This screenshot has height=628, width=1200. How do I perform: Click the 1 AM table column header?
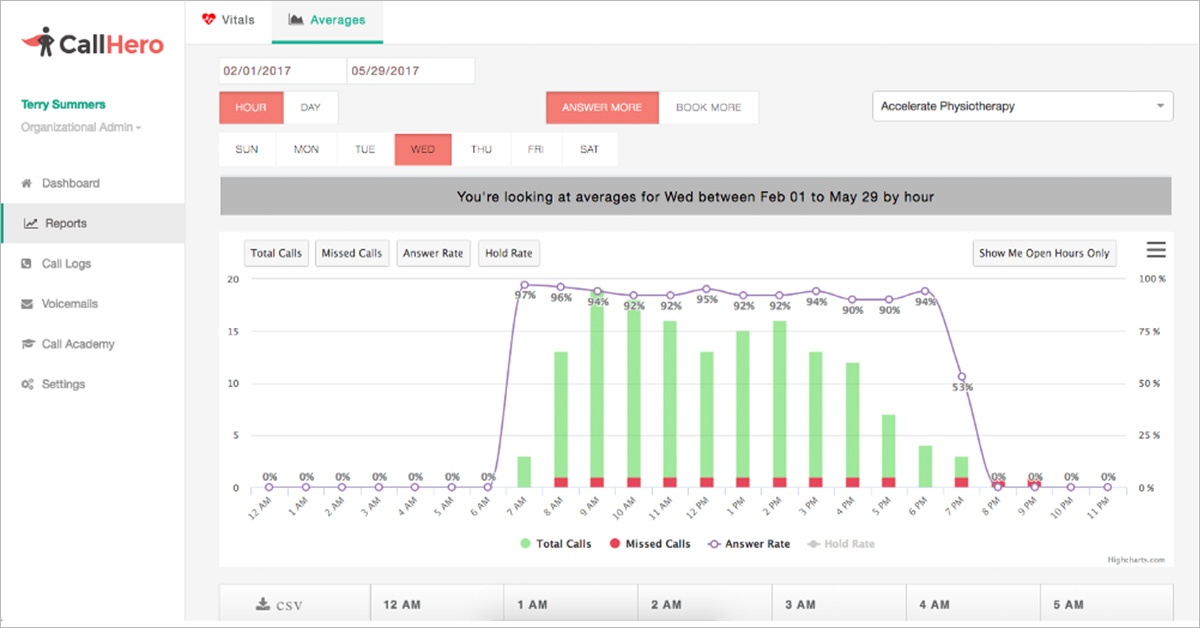(570, 605)
